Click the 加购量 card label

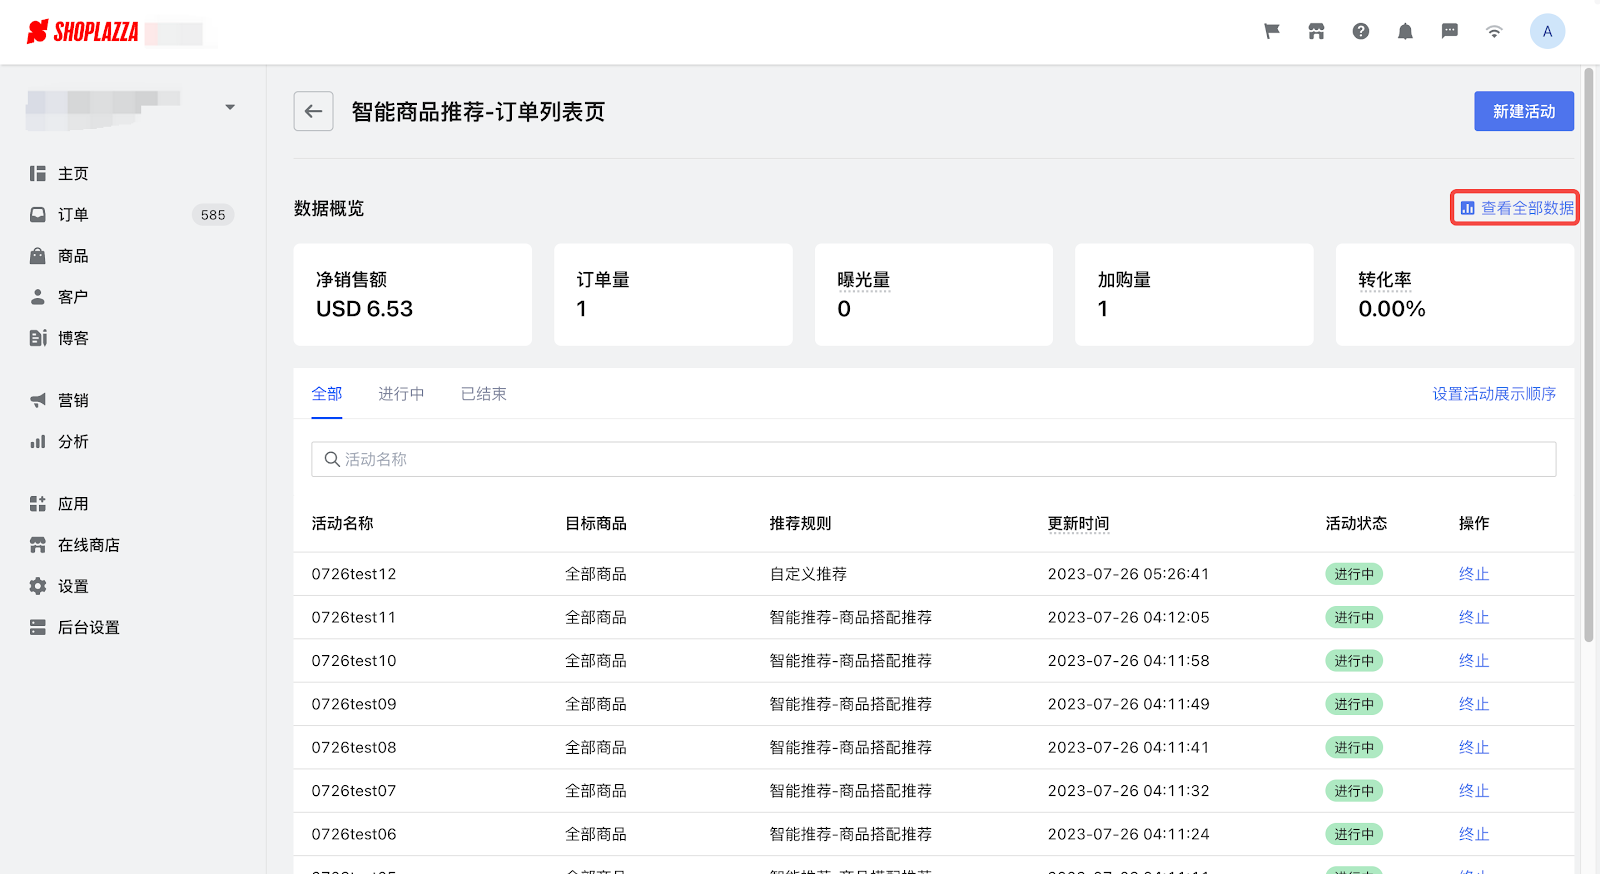tap(1124, 280)
